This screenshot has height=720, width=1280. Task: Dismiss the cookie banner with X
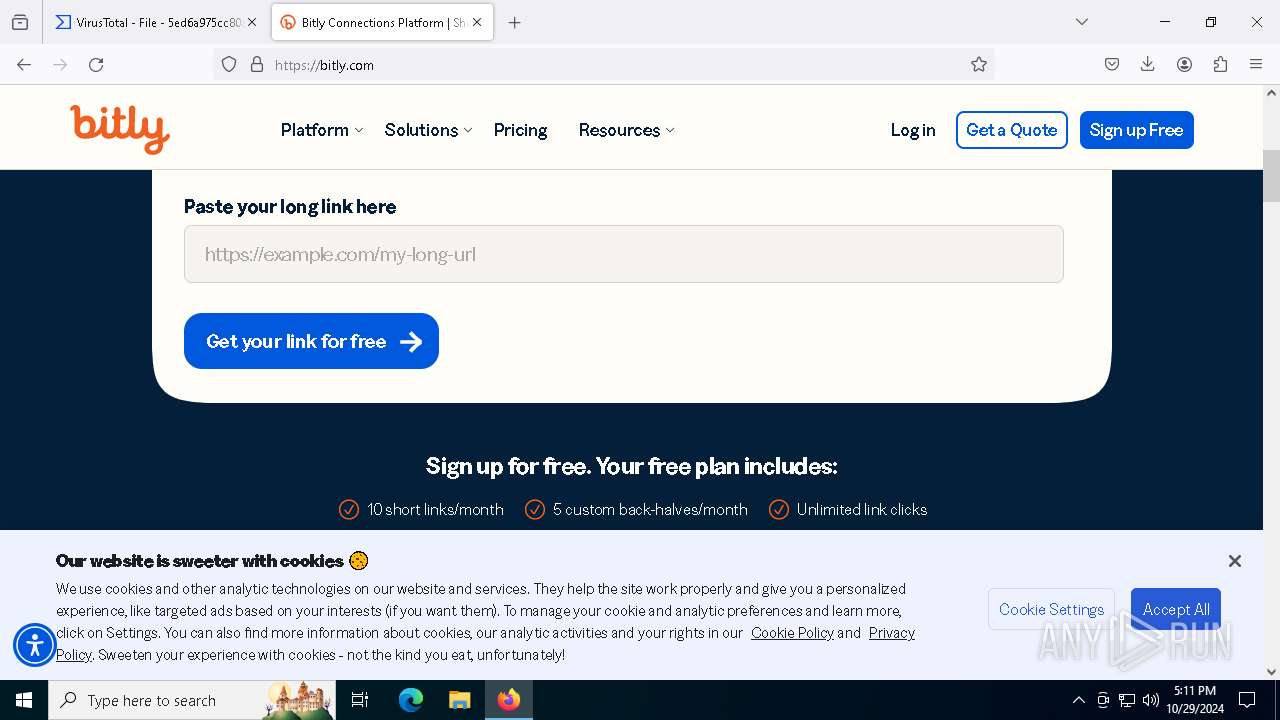pyautogui.click(x=1235, y=561)
